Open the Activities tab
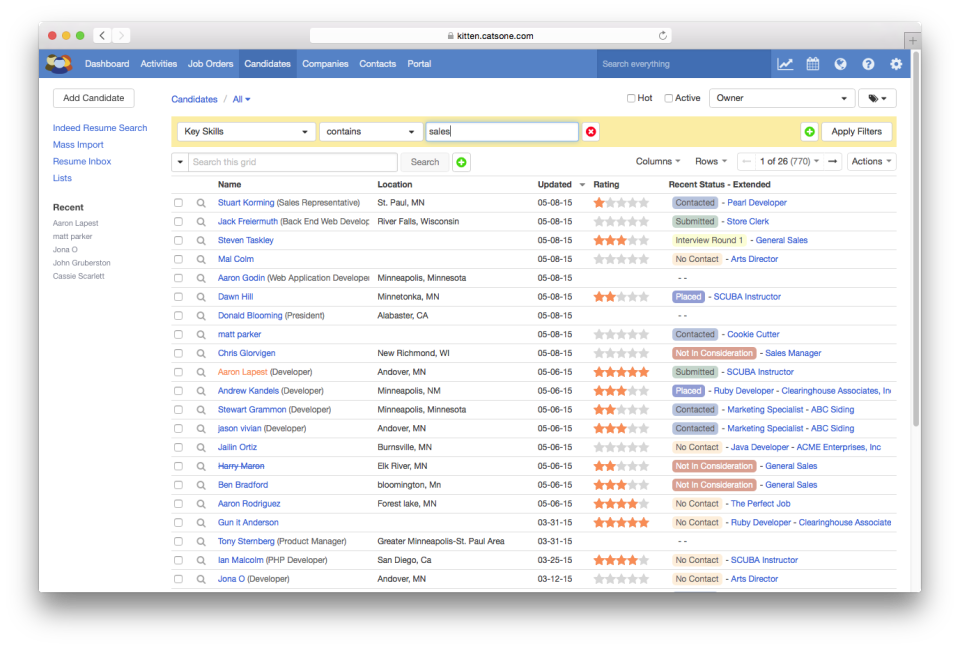960x648 pixels. (159, 64)
